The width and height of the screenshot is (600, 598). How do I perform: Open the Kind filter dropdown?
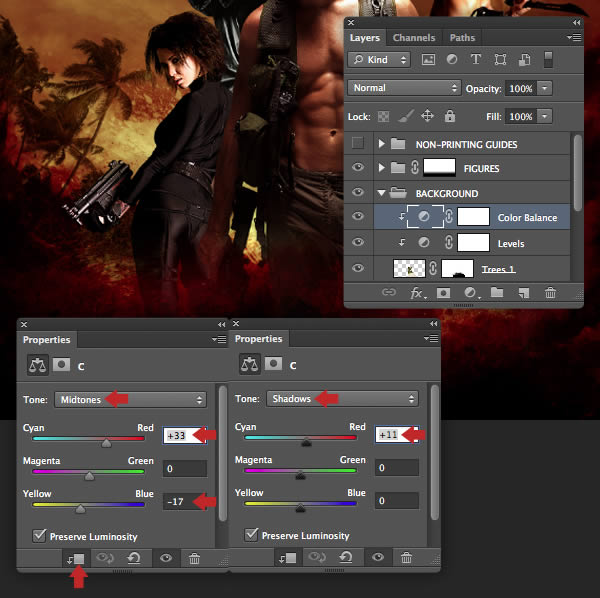(x=379, y=60)
